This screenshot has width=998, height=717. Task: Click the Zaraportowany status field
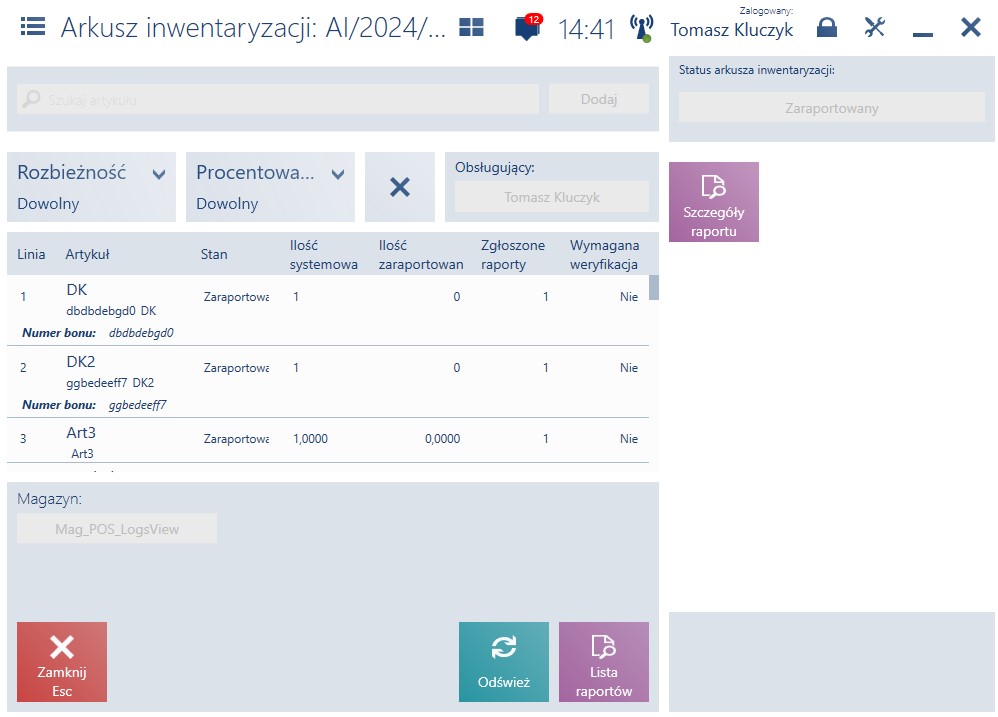831,108
